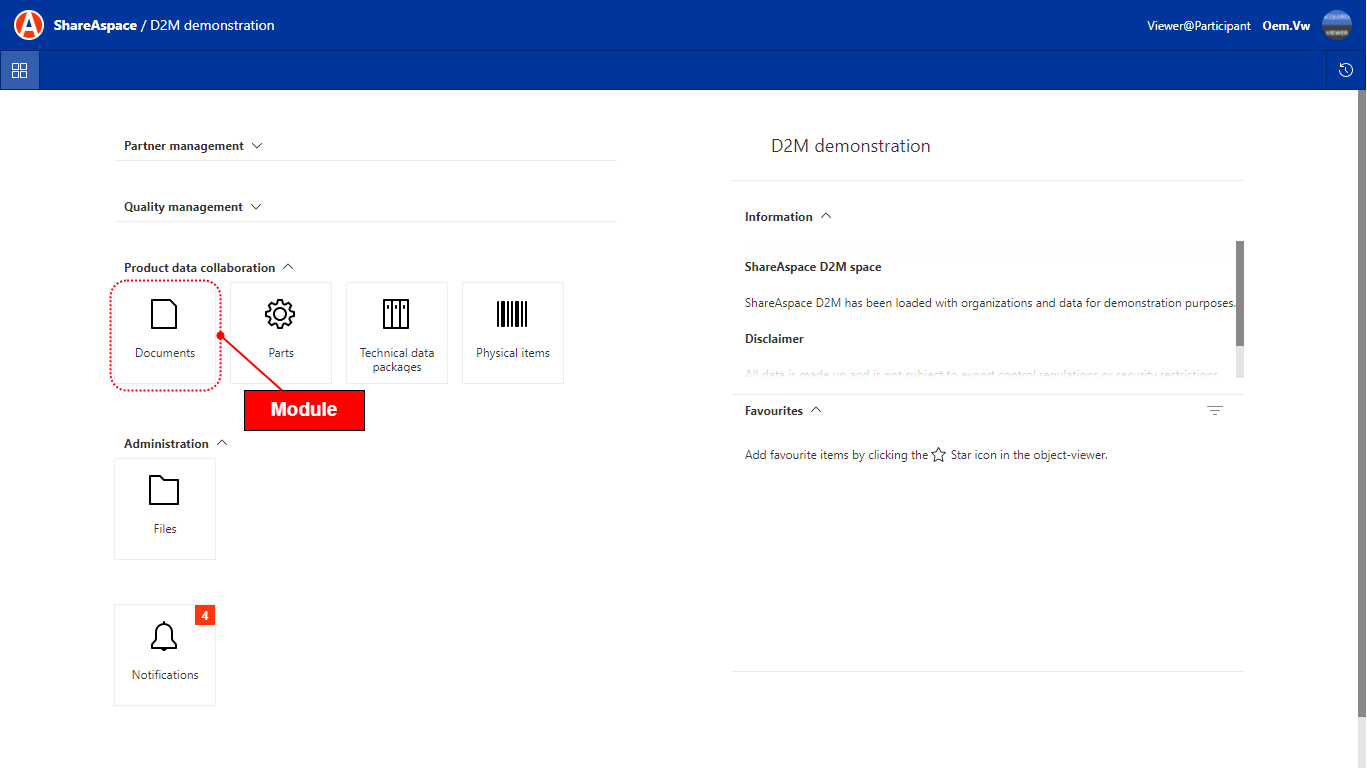
Task: Click the ShareAspace breadcrumb link
Action: coord(95,25)
